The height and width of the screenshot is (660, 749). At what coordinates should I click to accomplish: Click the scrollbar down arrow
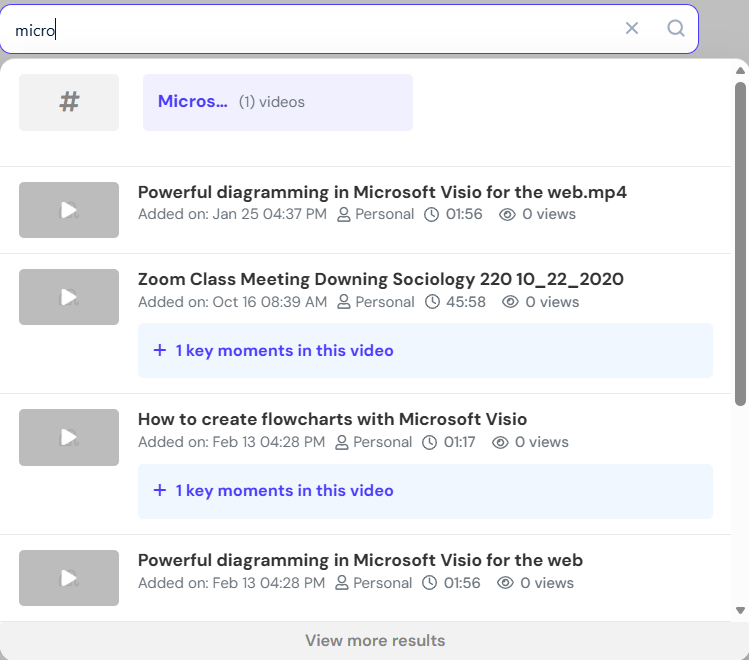740,610
